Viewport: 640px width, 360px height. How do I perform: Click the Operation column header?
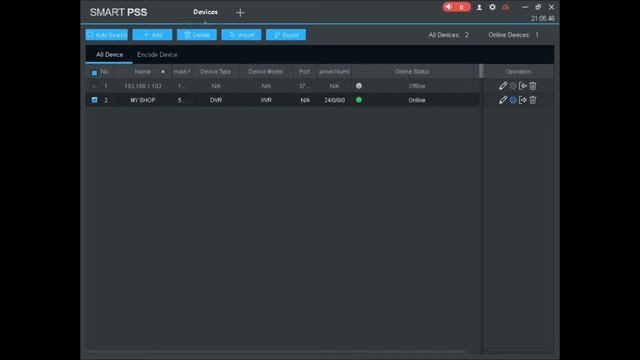pos(518,71)
